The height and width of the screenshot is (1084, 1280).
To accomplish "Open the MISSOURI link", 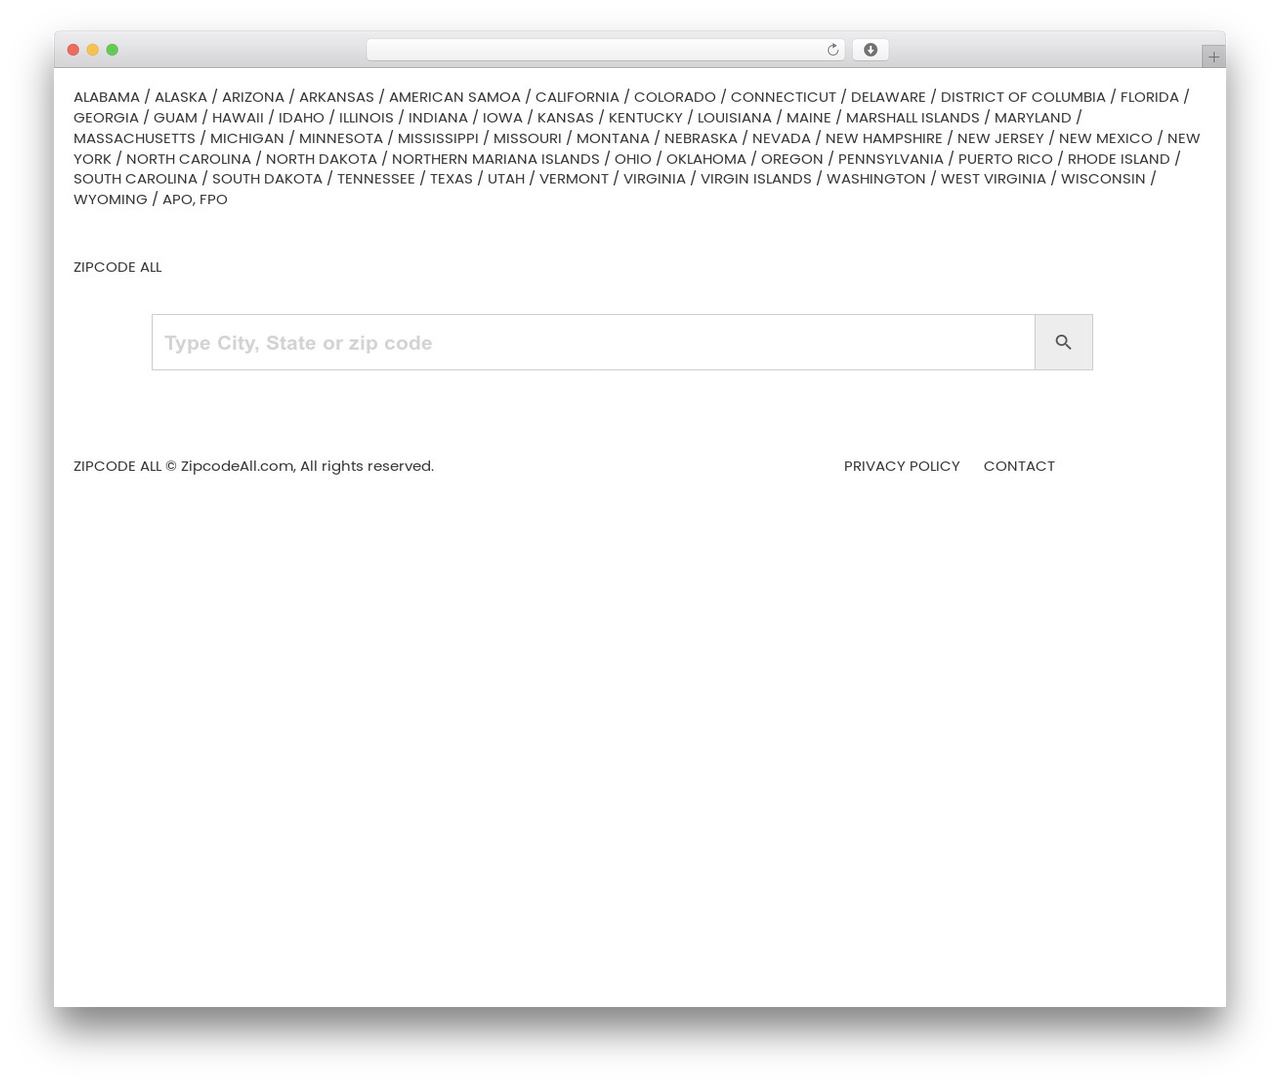I will click(x=527, y=138).
